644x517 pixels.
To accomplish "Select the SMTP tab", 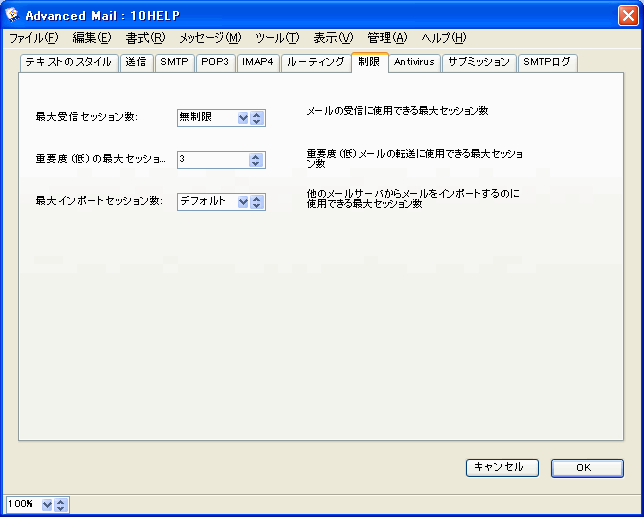I will coord(174,62).
